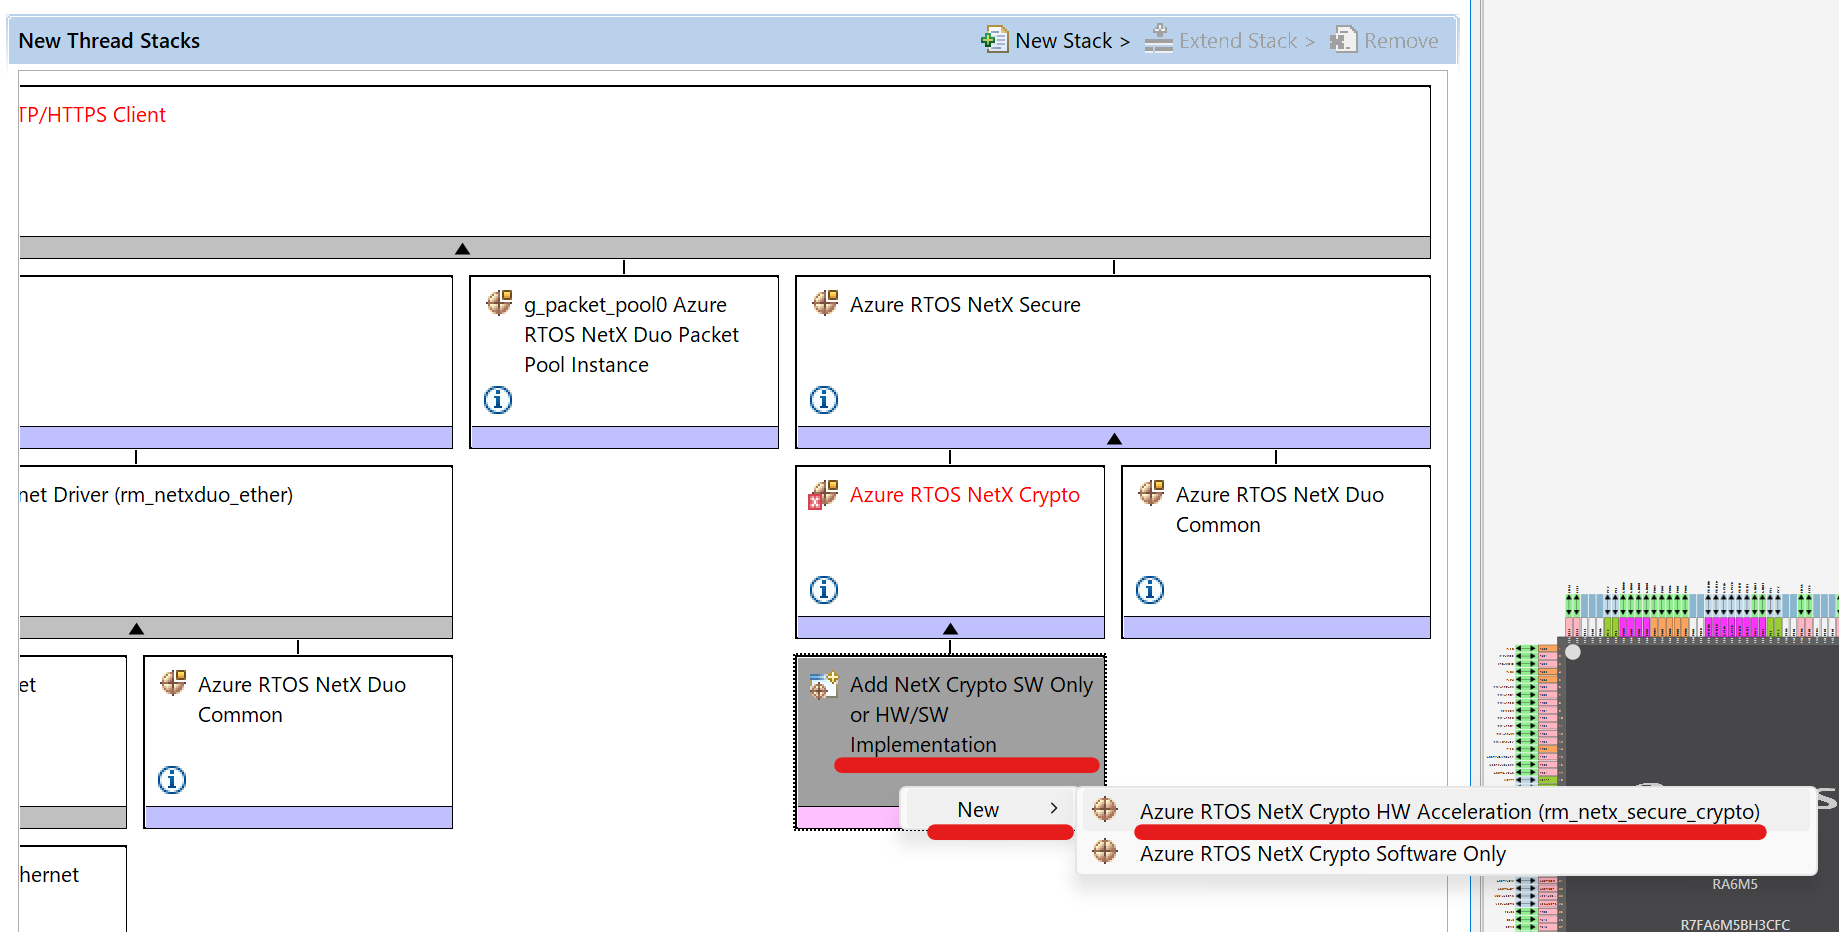Choose Azure RTOS NetX Crypto HW Acceleration
Image resolution: width=1839 pixels, height=932 pixels.
coord(1448,811)
